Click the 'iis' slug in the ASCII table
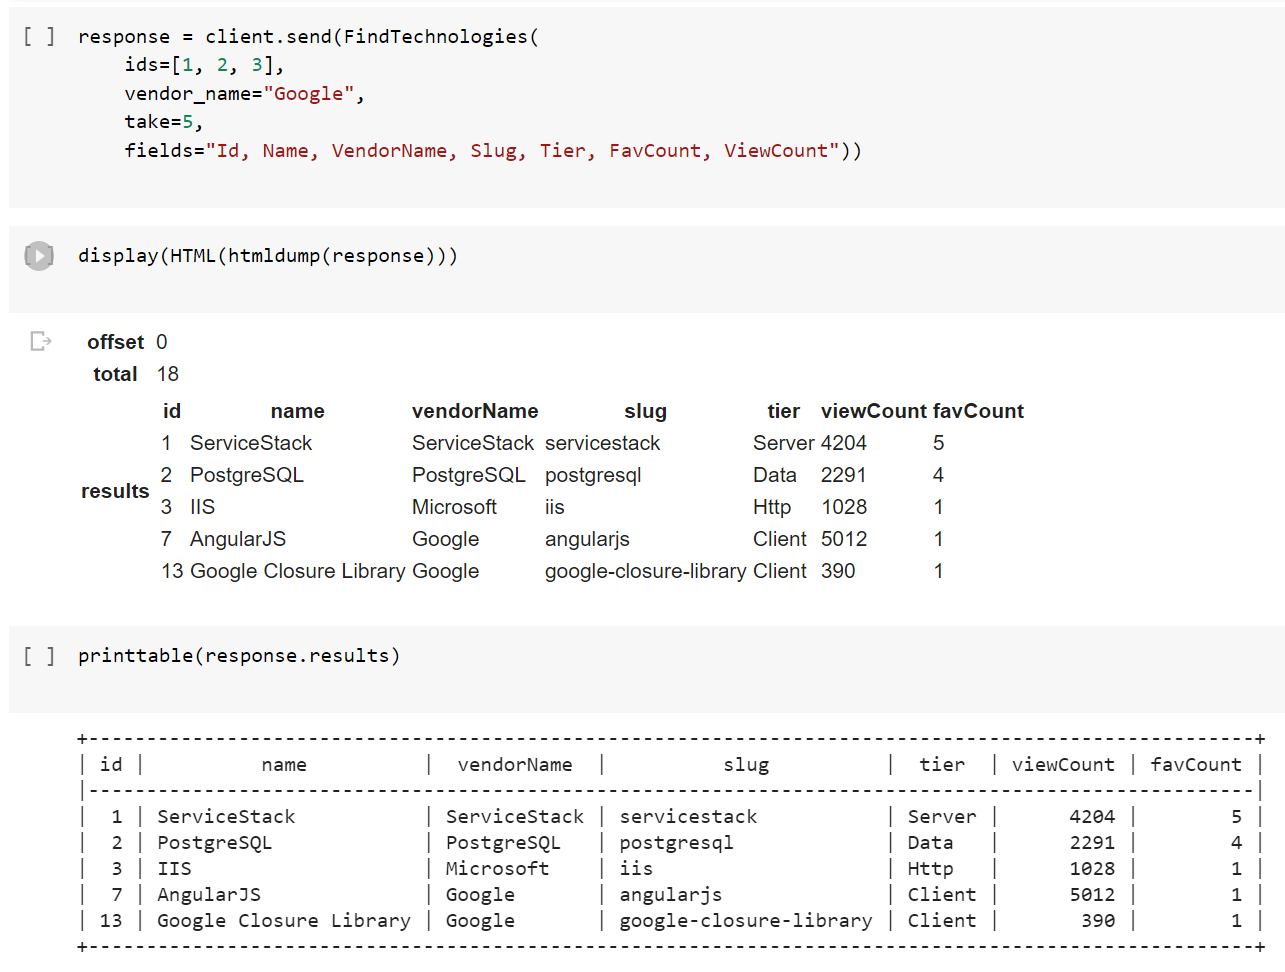 tap(636, 869)
